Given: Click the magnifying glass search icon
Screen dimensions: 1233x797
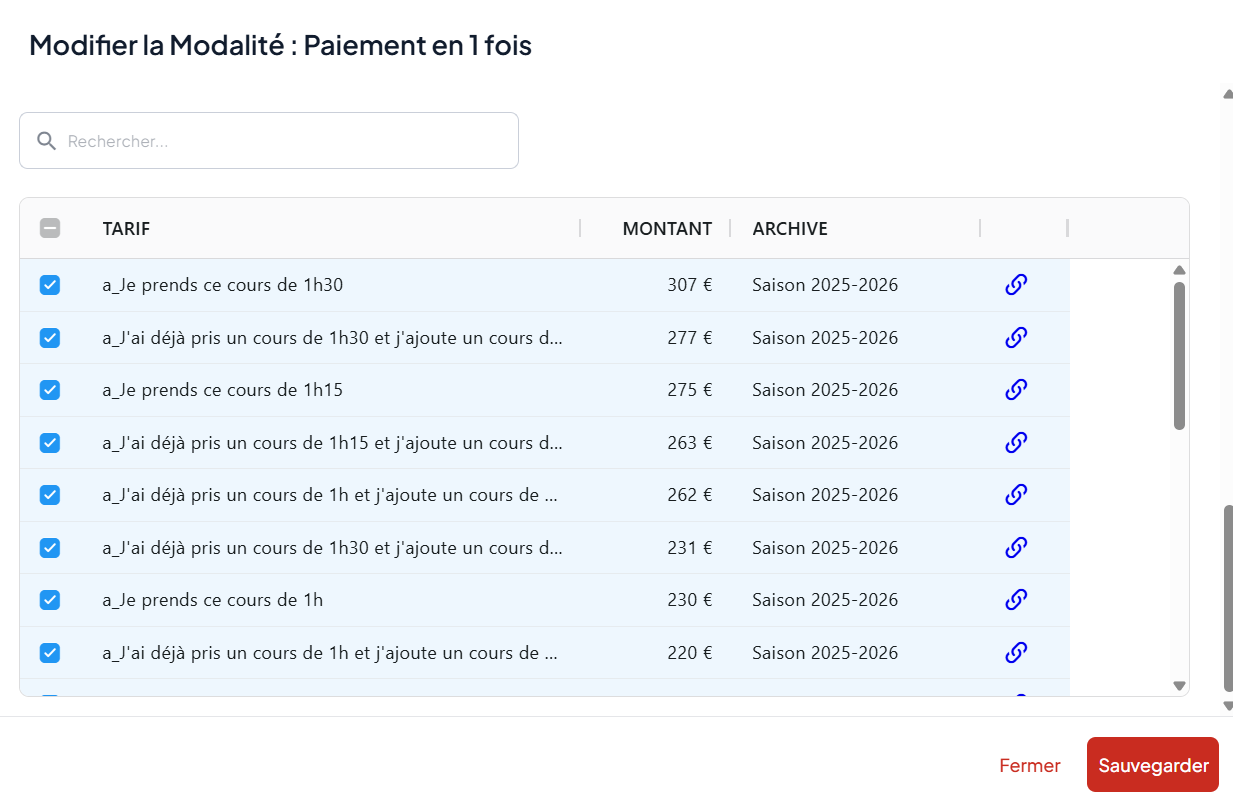Looking at the screenshot, I should pos(46,141).
